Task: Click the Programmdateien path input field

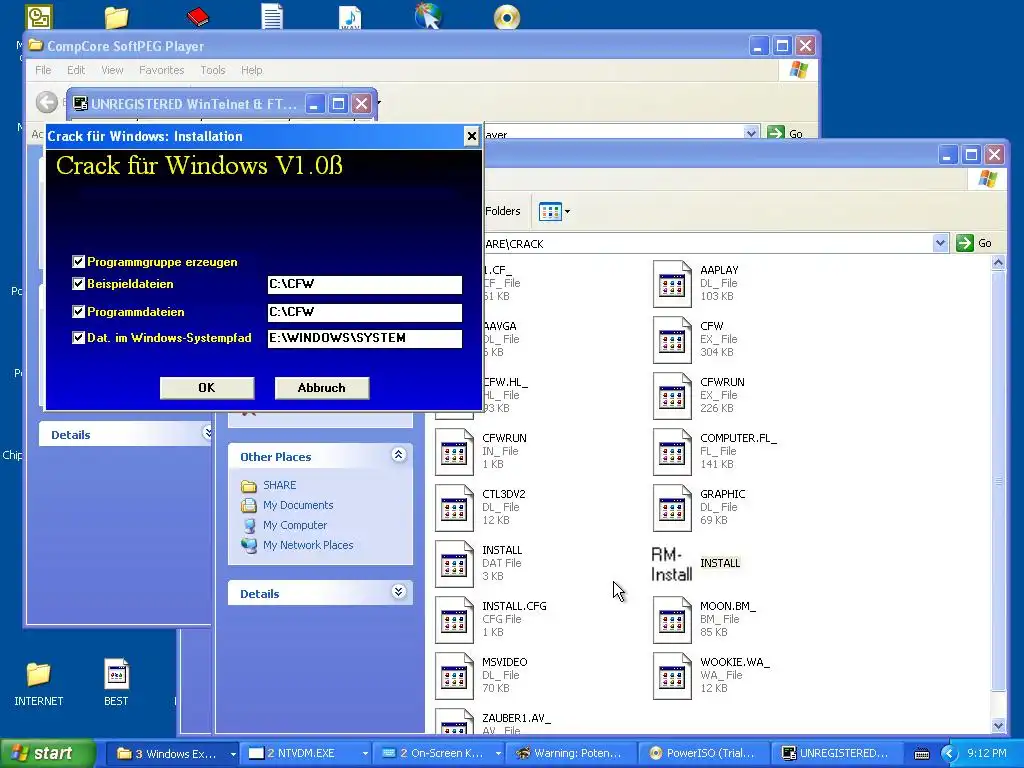Action: [x=364, y=312]
